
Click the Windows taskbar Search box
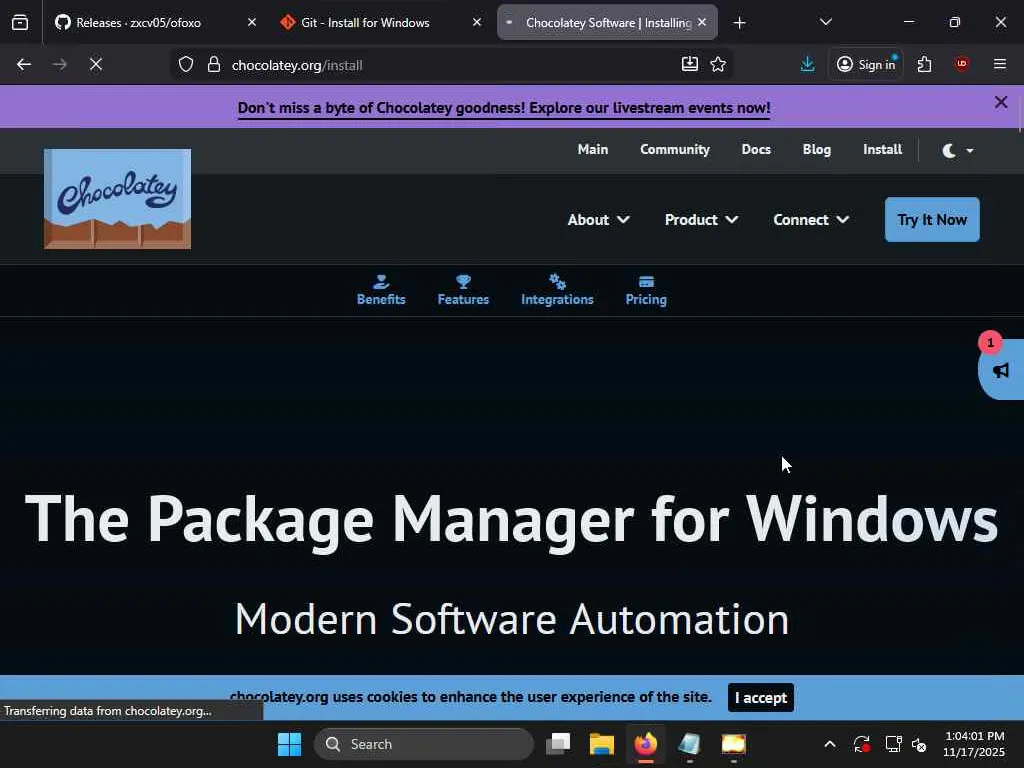pos(424,744)
